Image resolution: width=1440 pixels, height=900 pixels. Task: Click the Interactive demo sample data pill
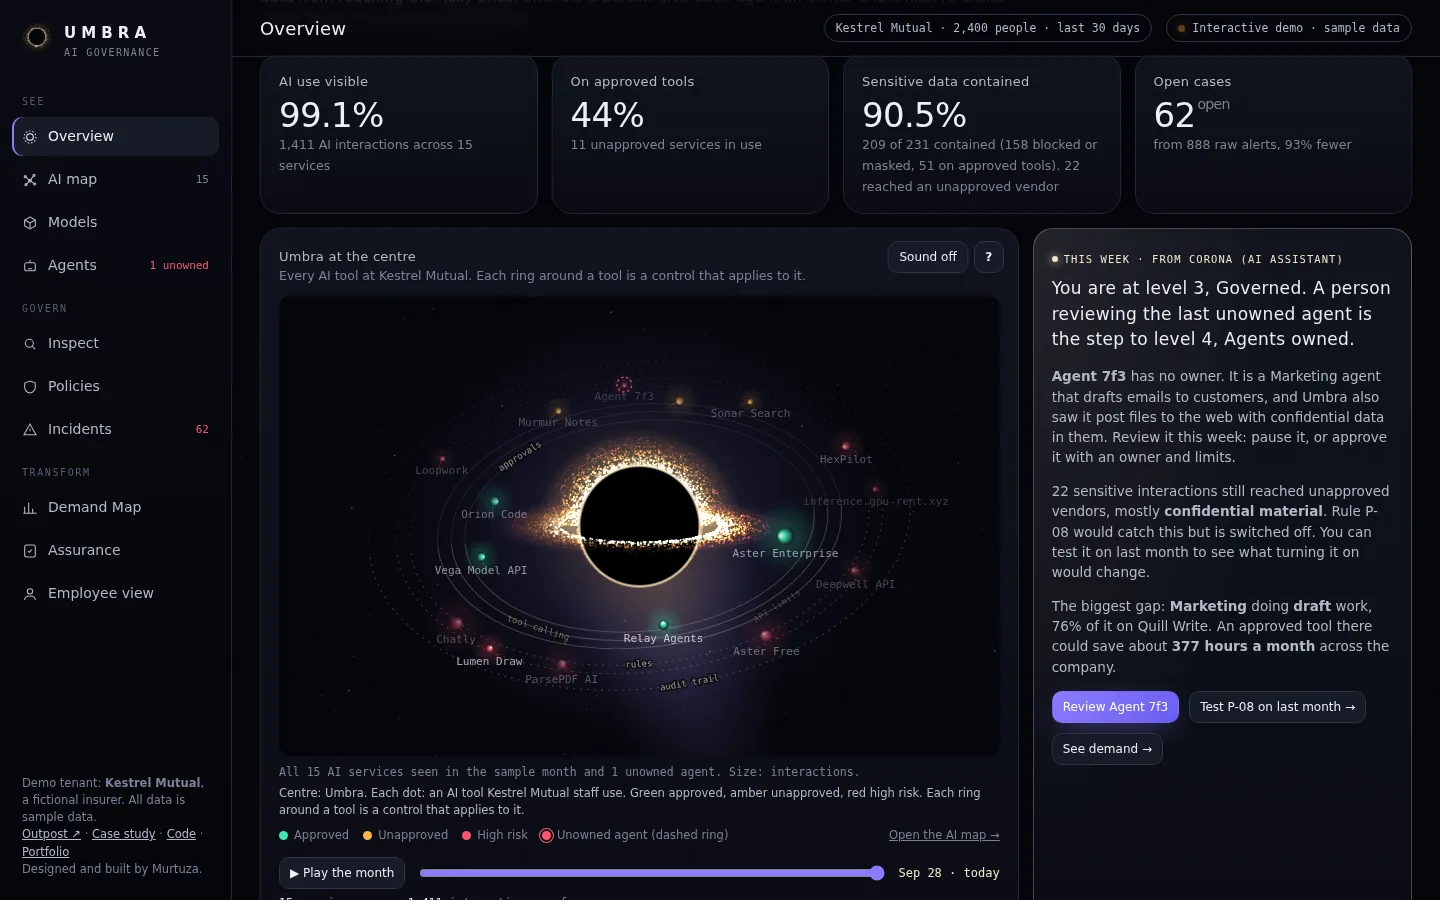[1289, 28]
